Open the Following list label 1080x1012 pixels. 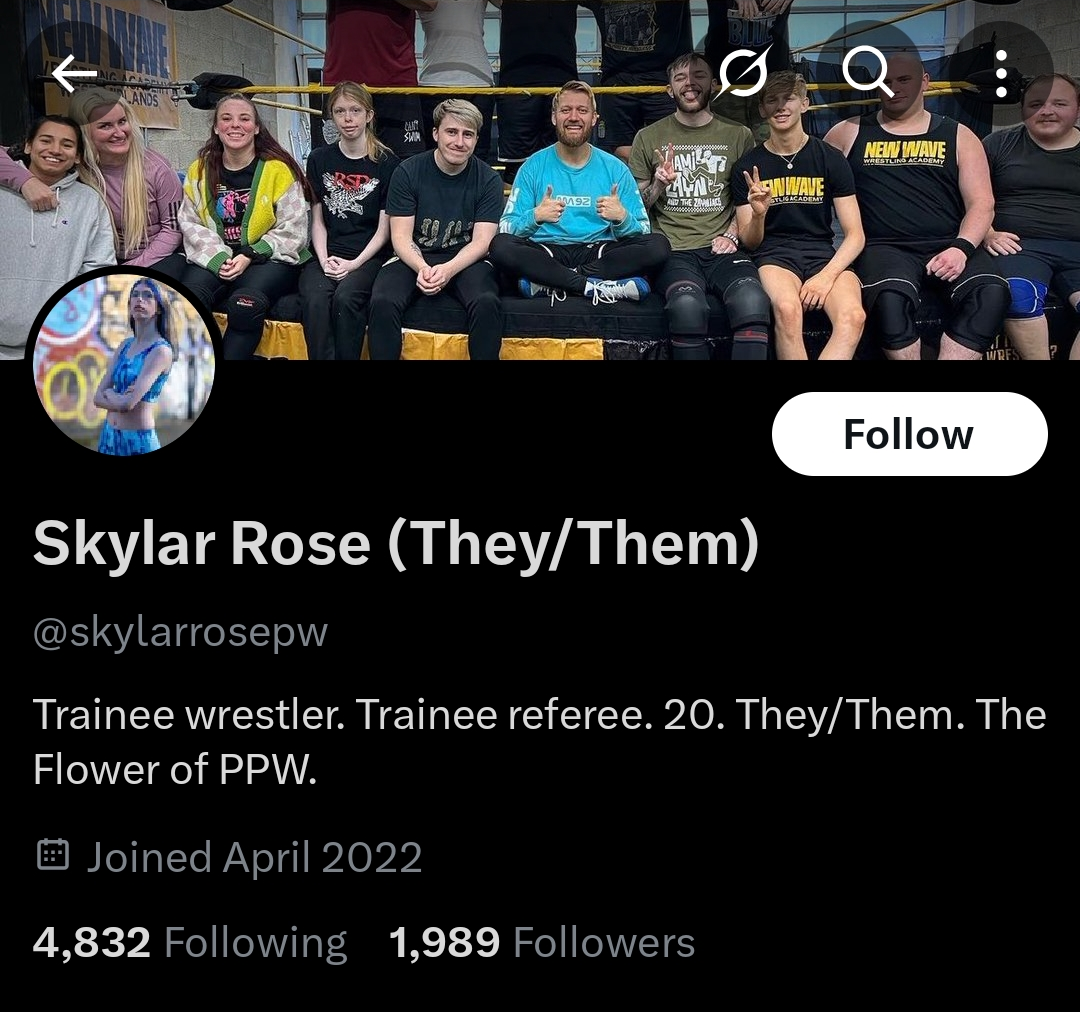click(256, 944)
